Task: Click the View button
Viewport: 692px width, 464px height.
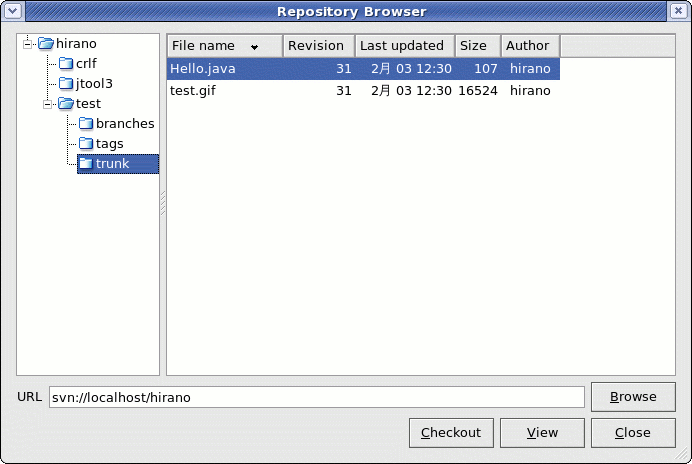Action: [542, 433]
